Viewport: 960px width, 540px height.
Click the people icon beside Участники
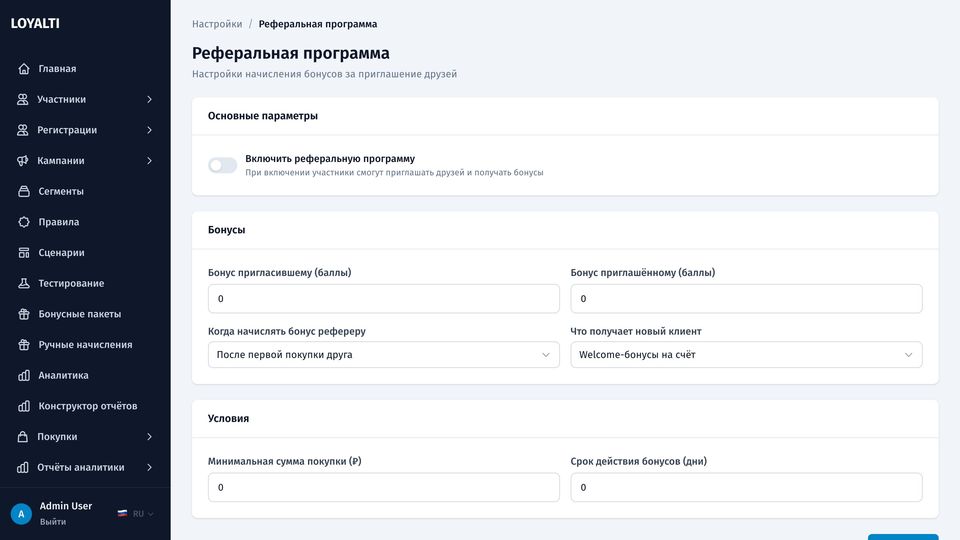coord(23,99)
